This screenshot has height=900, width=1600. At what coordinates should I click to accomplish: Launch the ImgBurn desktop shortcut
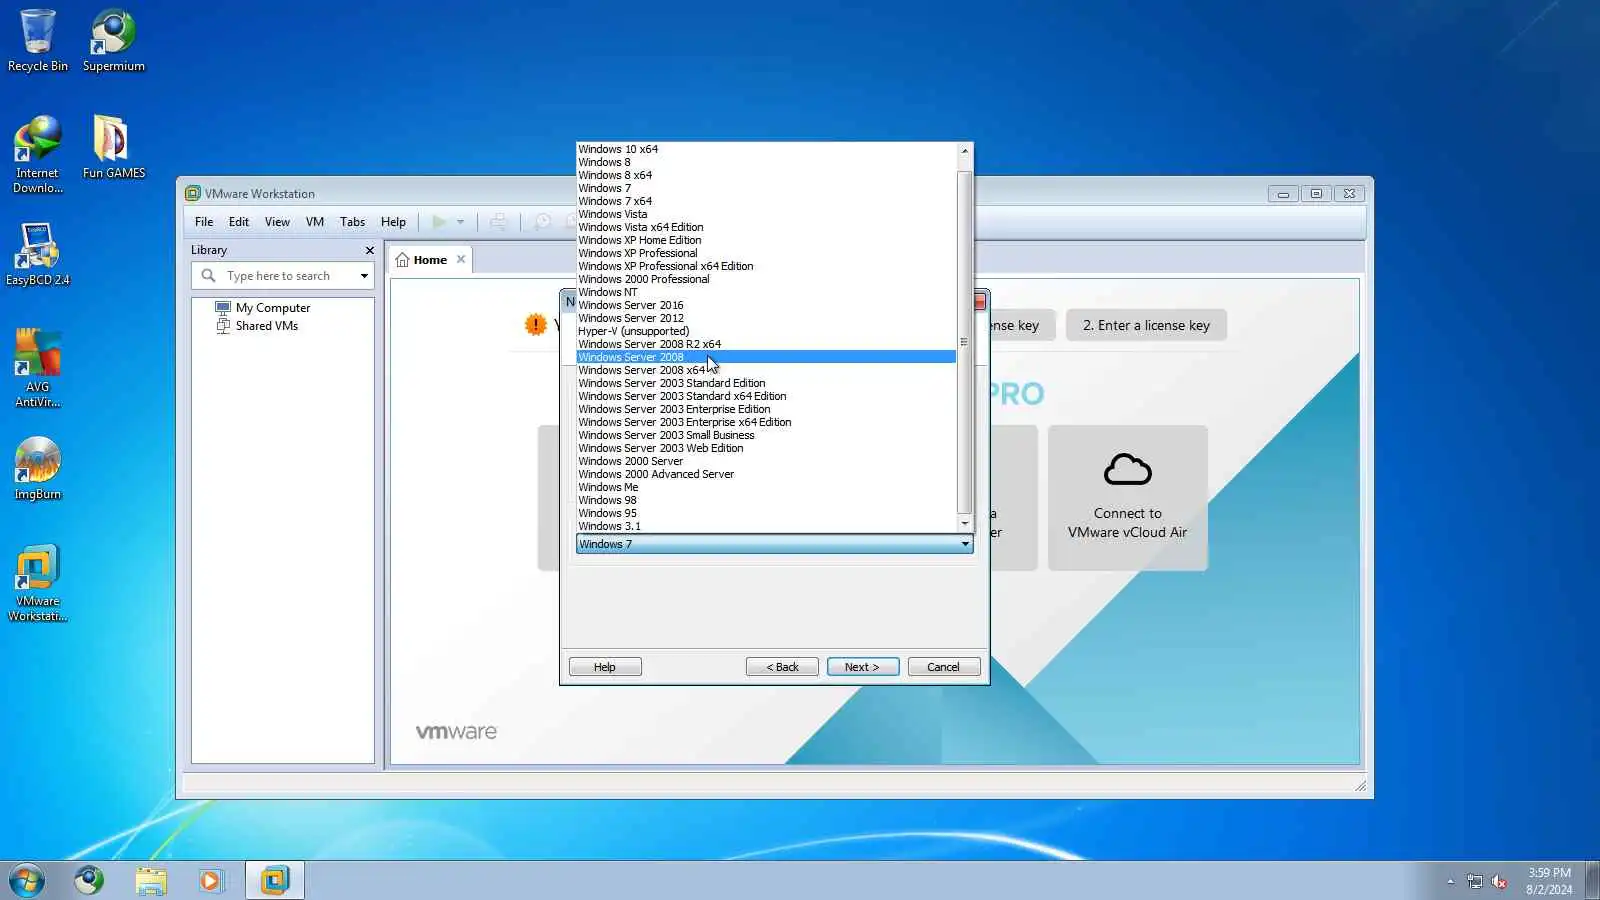[38, 468]
